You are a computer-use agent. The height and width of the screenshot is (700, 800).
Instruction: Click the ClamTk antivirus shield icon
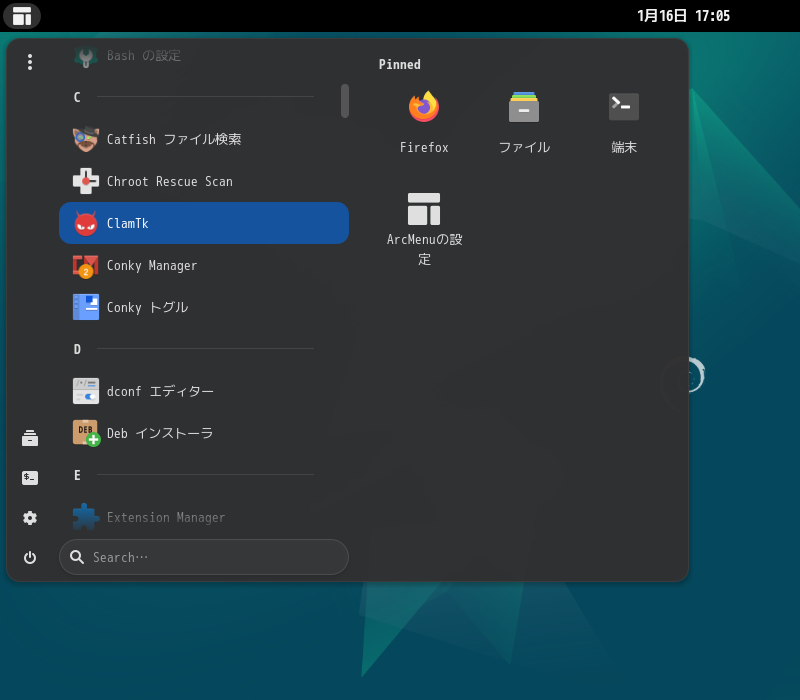[x=86, y=223]
